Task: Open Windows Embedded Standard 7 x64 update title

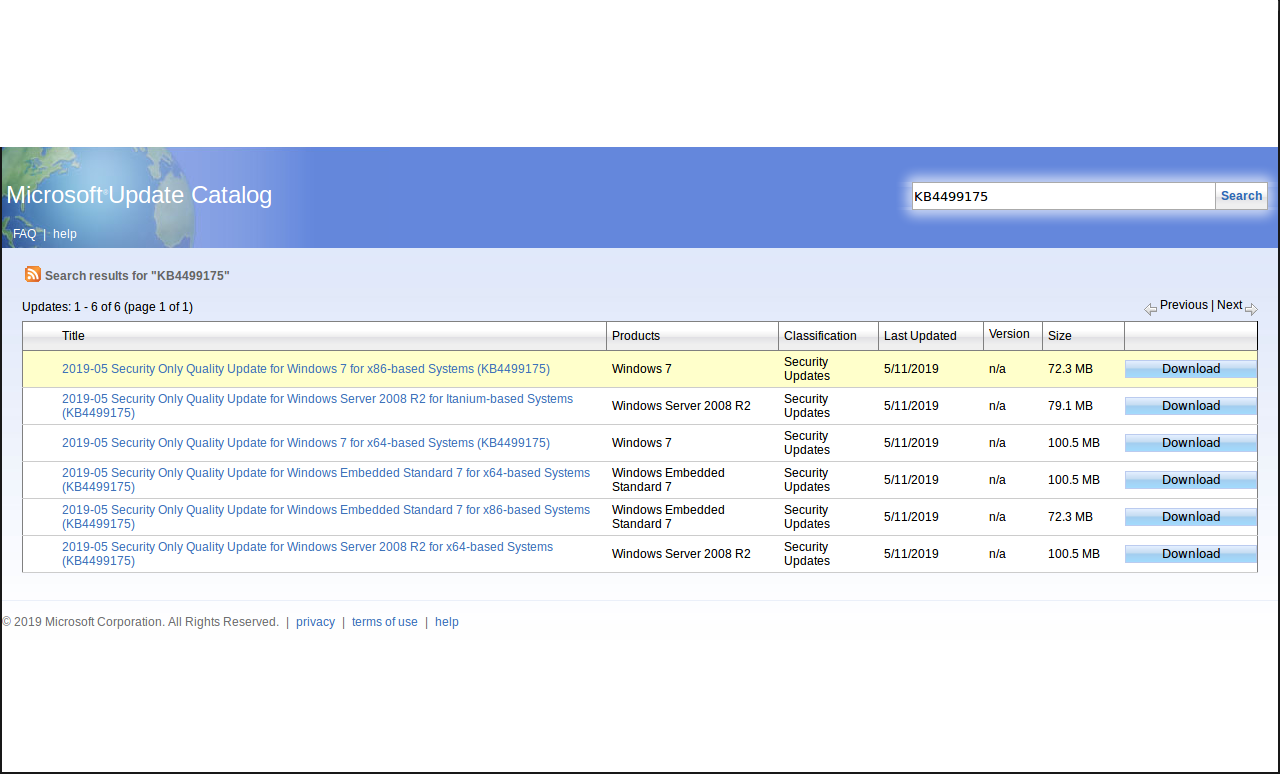Action: [x=325, y=473]
